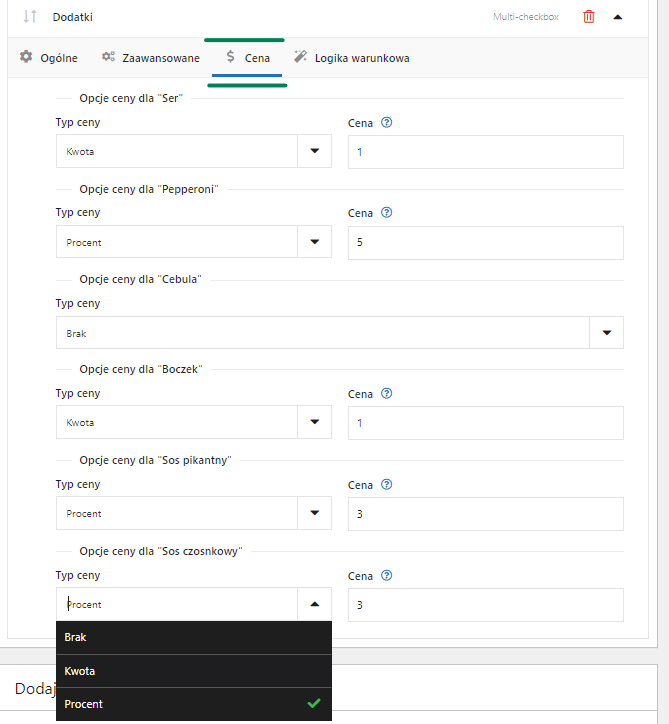Choose Kwota in the open dropdown list
This screenshot has width=669, height=724.
(194, 671)
